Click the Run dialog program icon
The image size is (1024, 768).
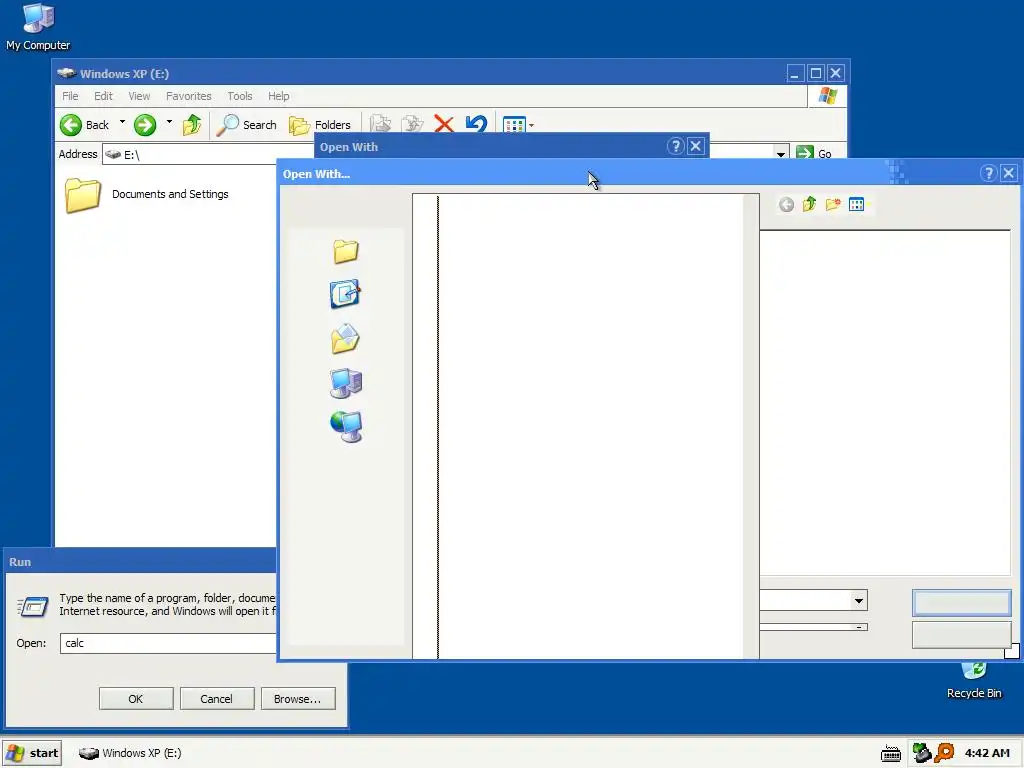(x=33, y=607)
